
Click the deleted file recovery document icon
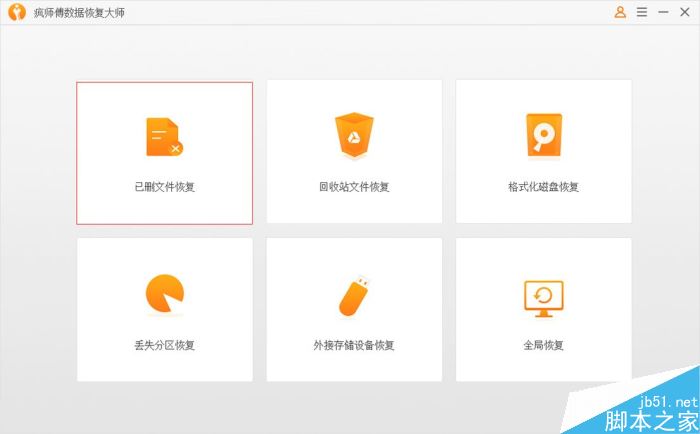[x=165, y=137]
